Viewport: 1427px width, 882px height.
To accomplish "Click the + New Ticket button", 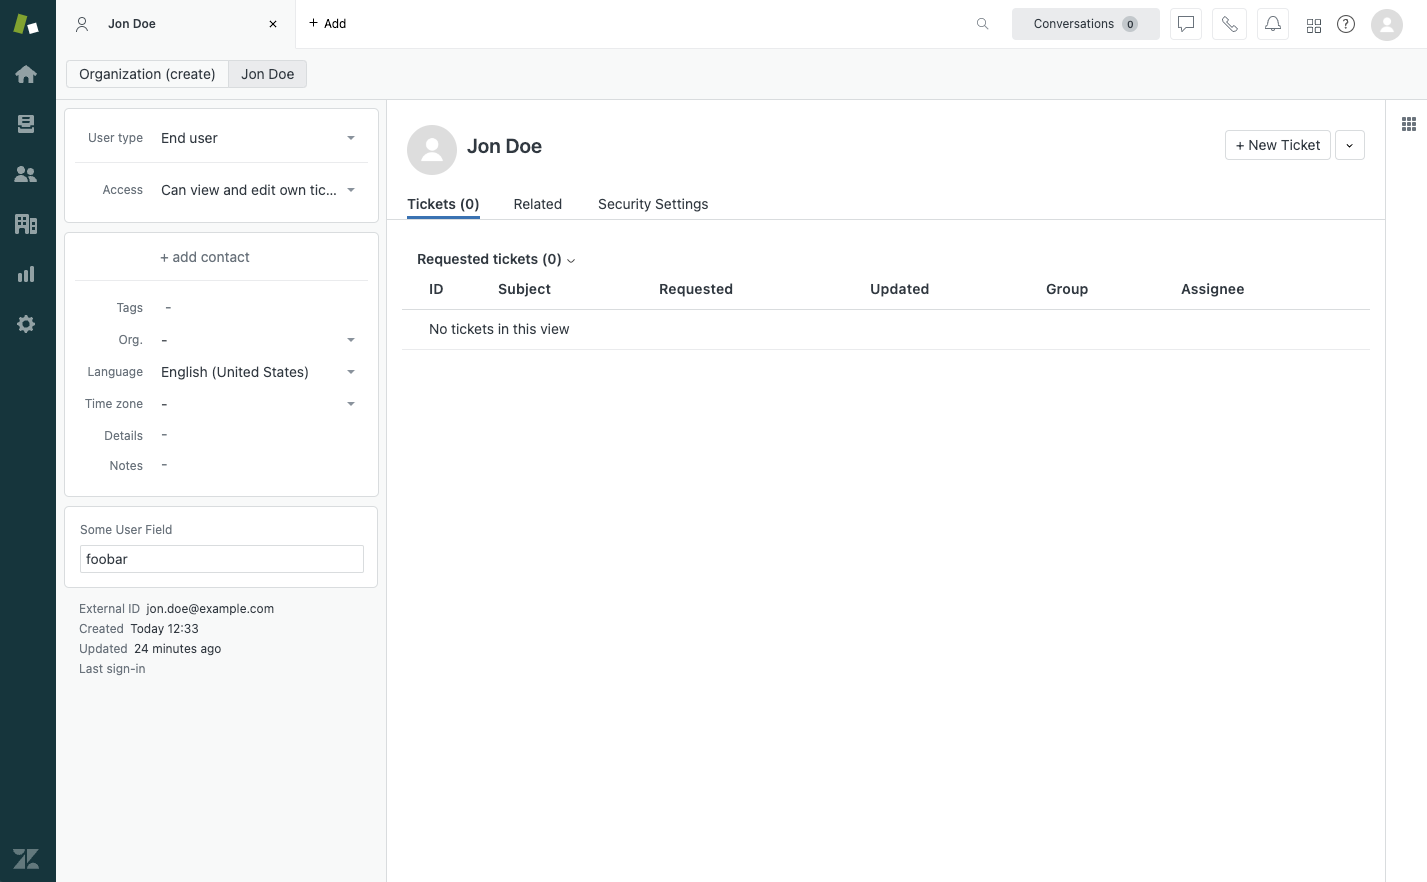I will coord(1277,146).
